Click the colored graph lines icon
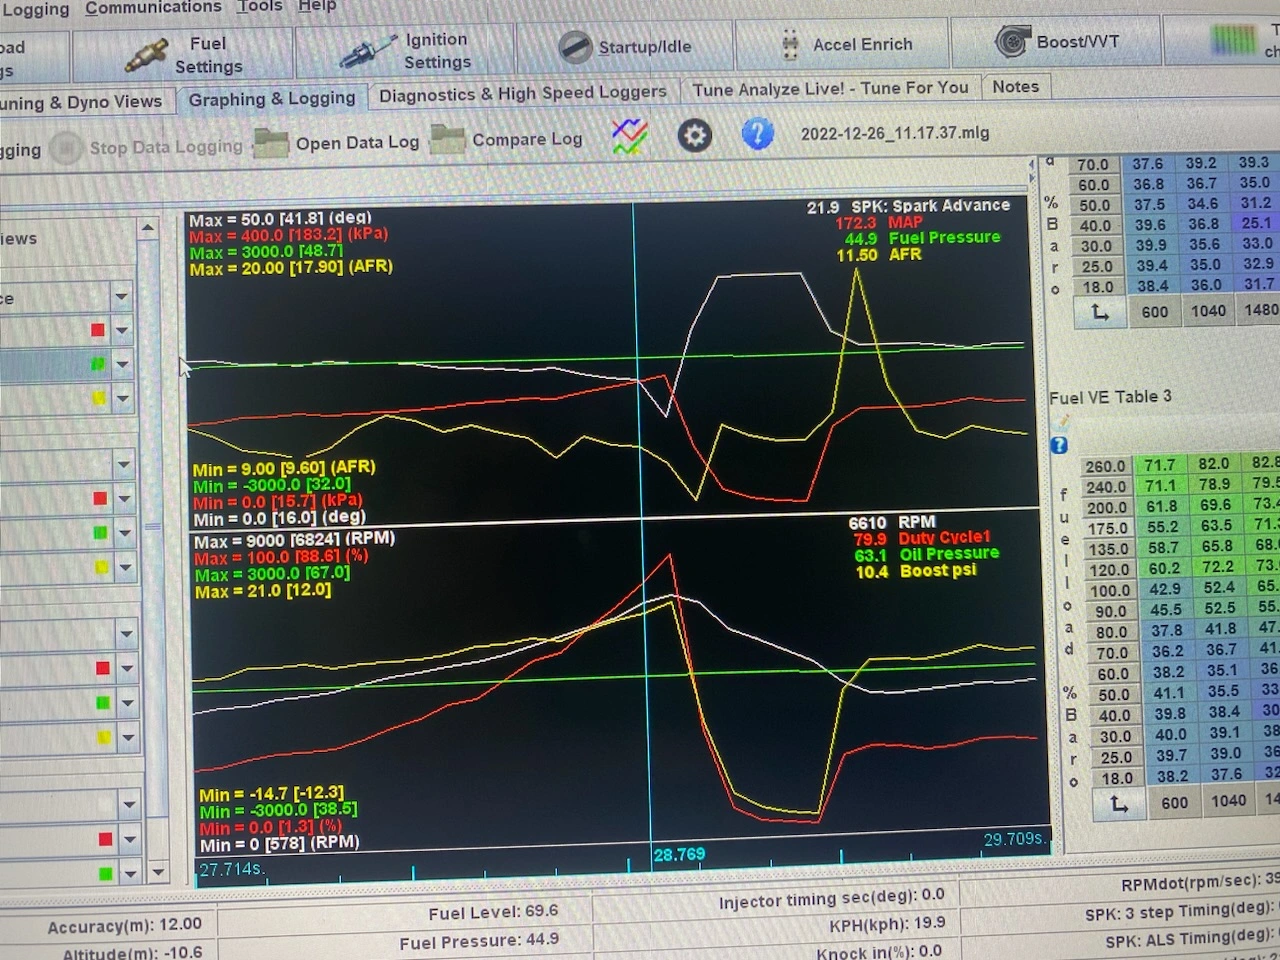Screen dimensions: 1280x960 [630, 136]
